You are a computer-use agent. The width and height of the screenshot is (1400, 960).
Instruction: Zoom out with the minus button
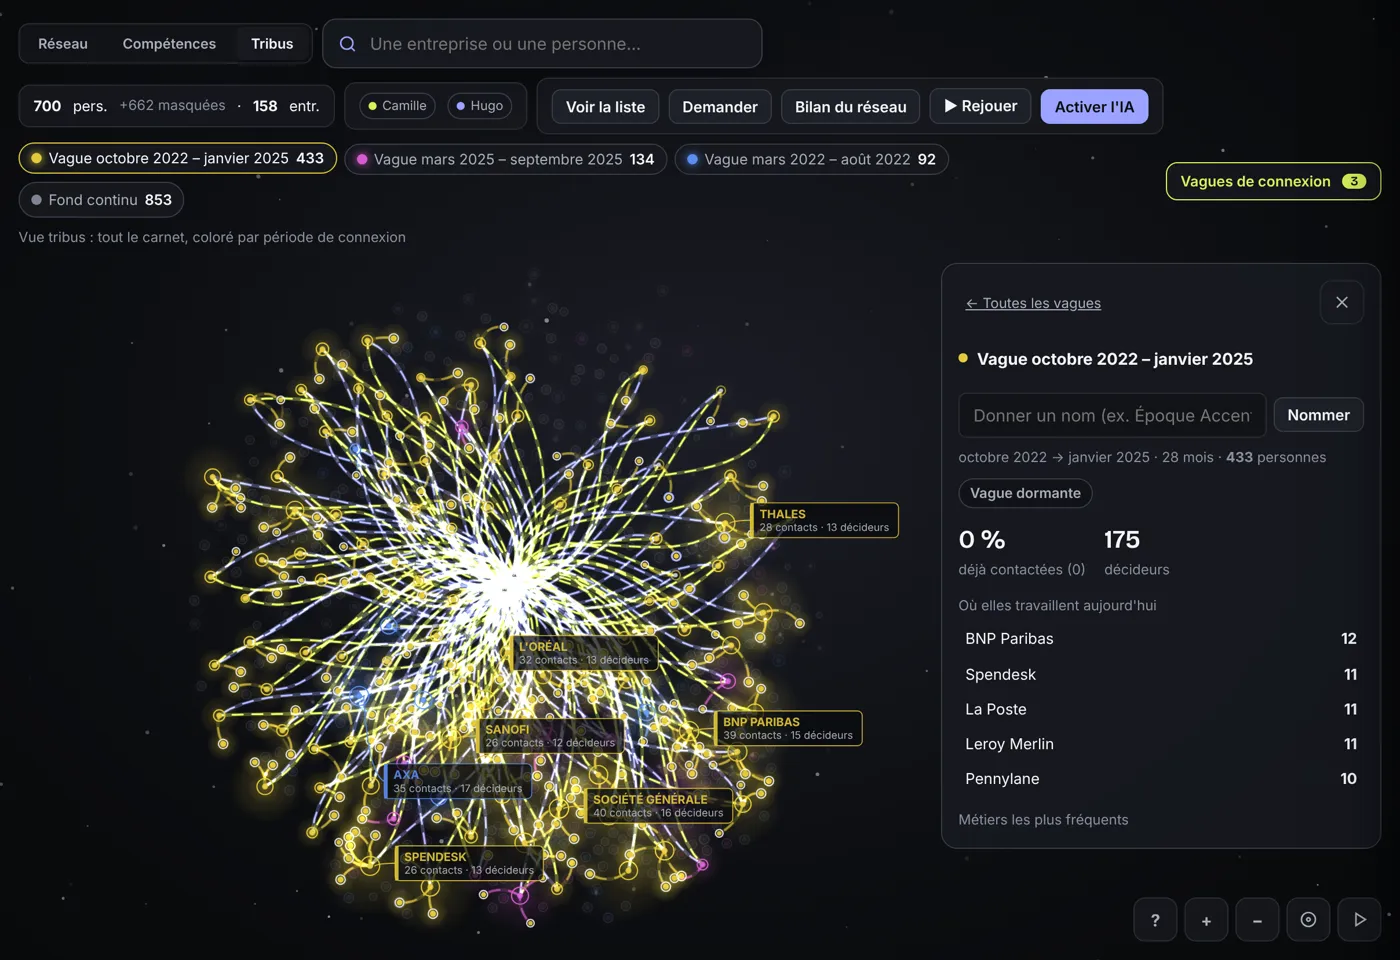(1257, 920)
